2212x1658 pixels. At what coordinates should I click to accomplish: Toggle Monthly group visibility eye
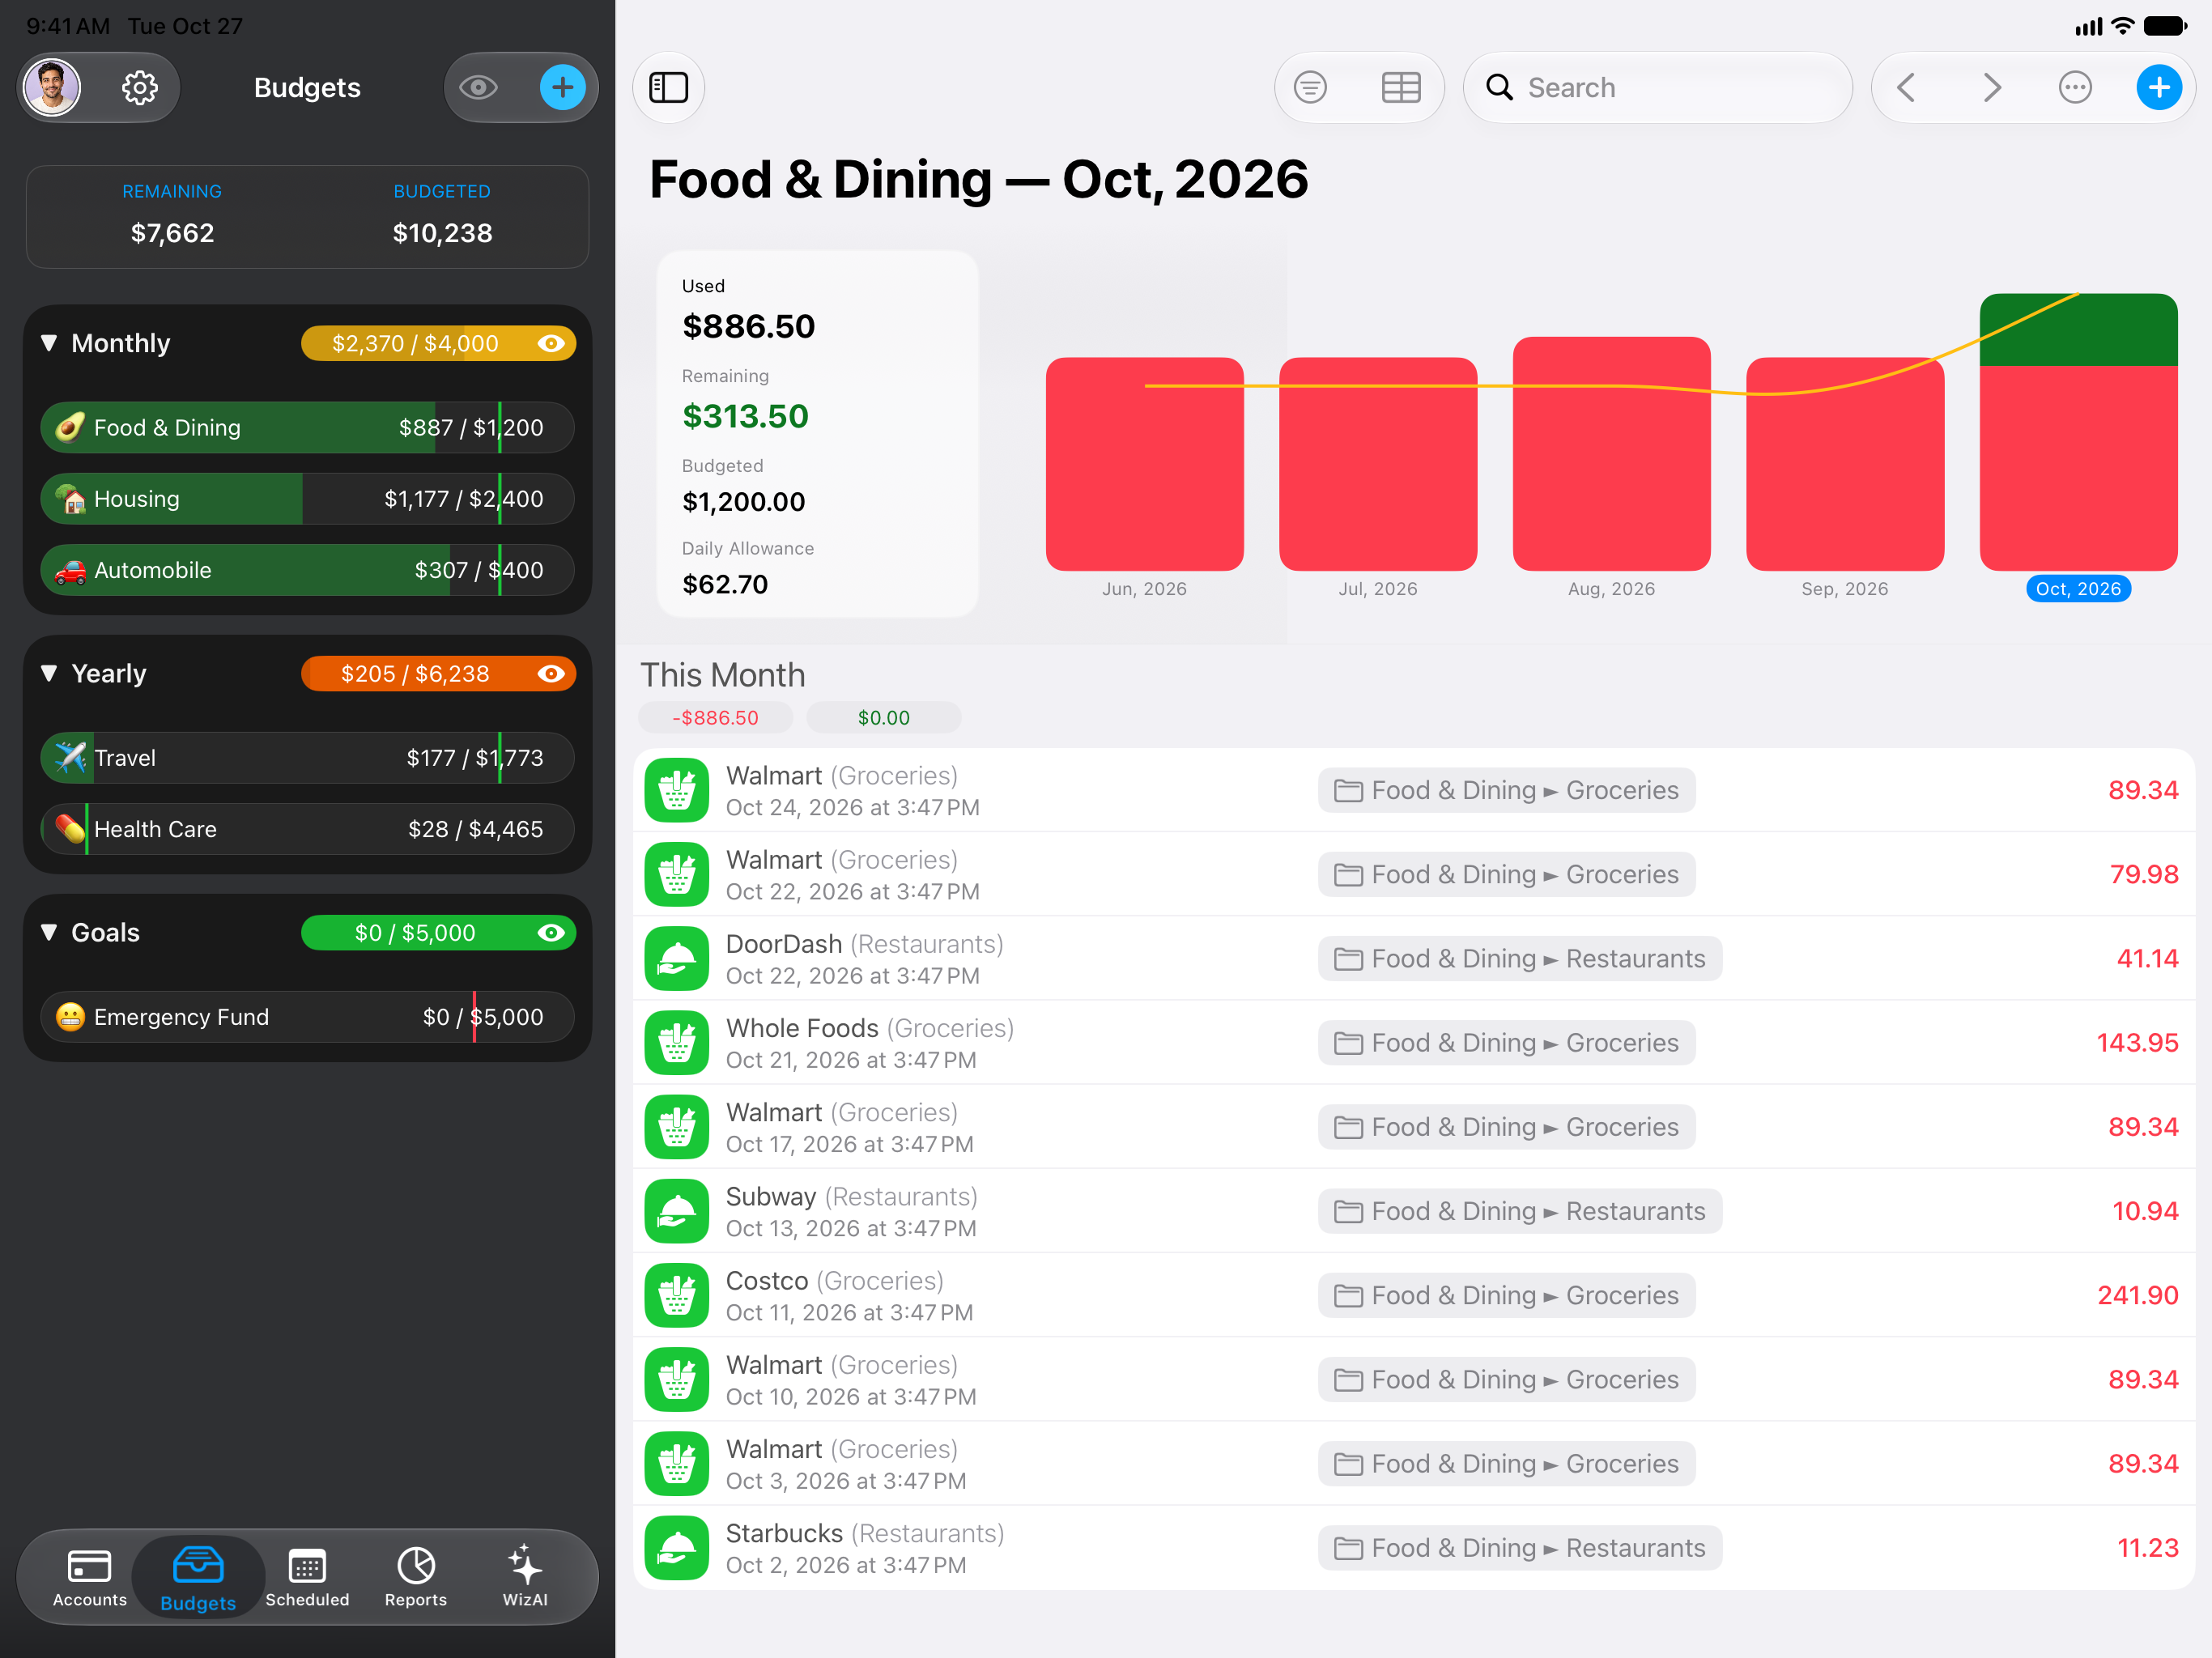click(x=551, y=344)
